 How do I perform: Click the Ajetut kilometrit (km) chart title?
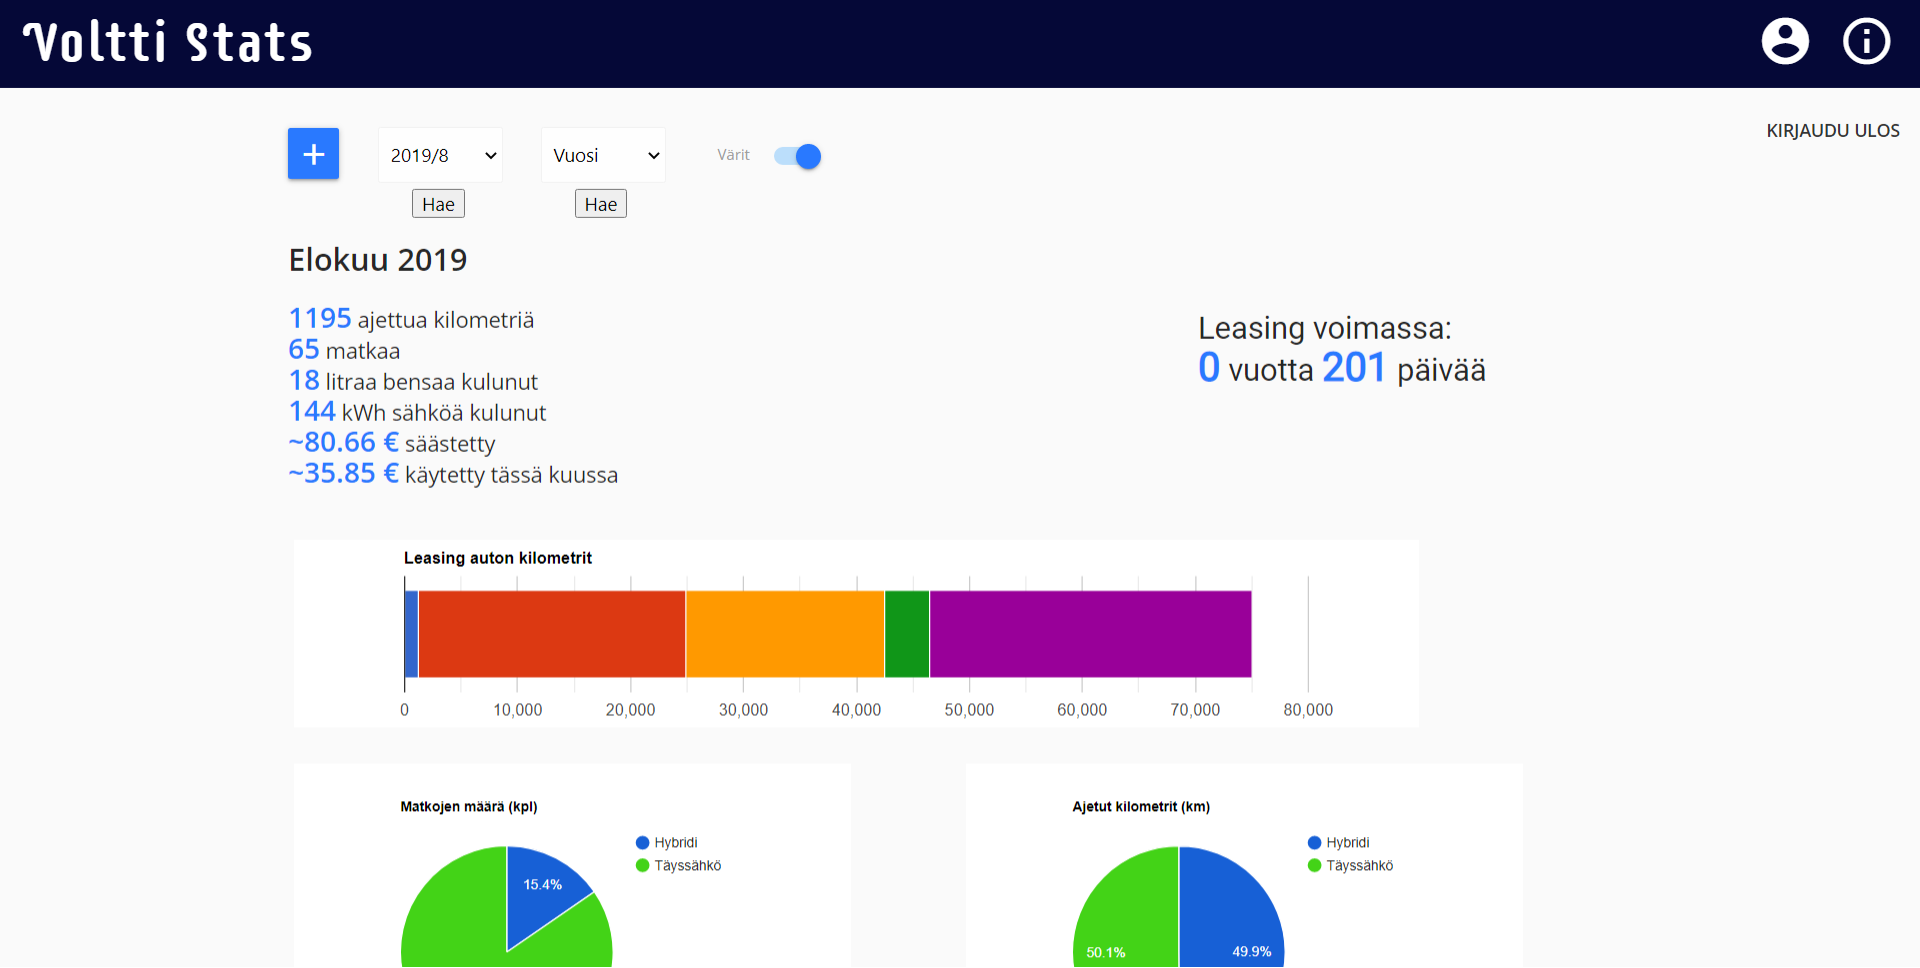(x=1141, y=807)
